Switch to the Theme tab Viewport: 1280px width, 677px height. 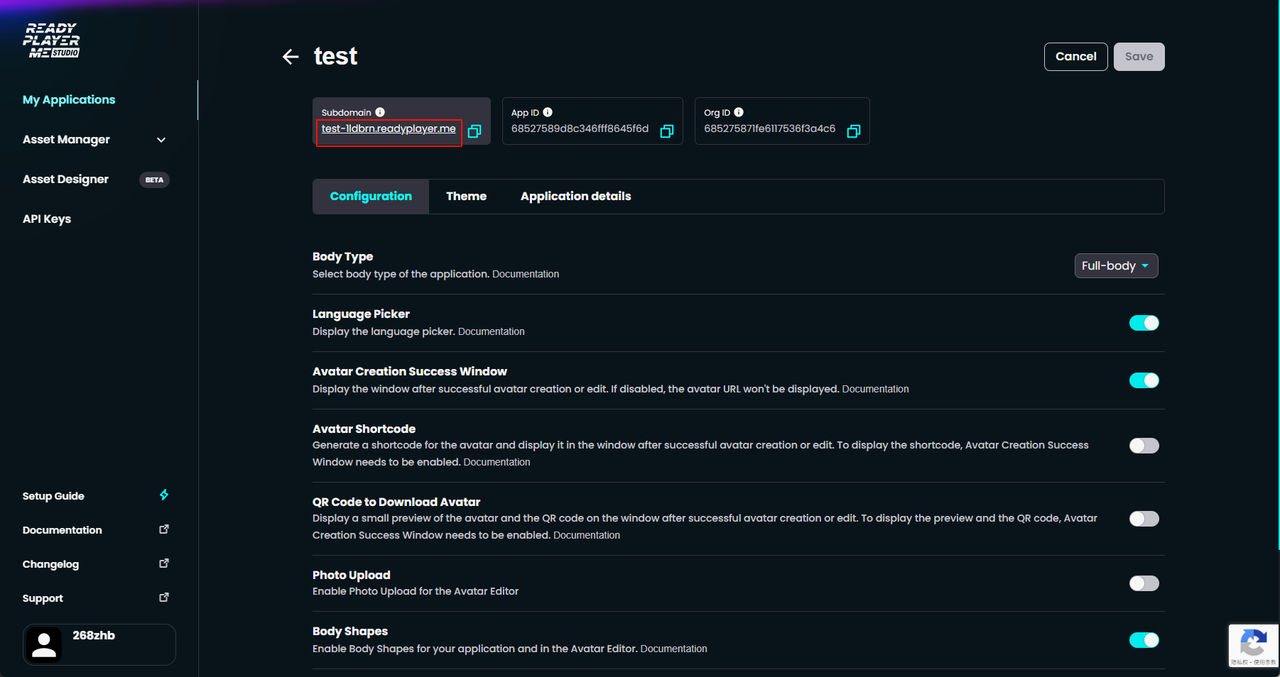pyautogui.click(x=466, y=197)
